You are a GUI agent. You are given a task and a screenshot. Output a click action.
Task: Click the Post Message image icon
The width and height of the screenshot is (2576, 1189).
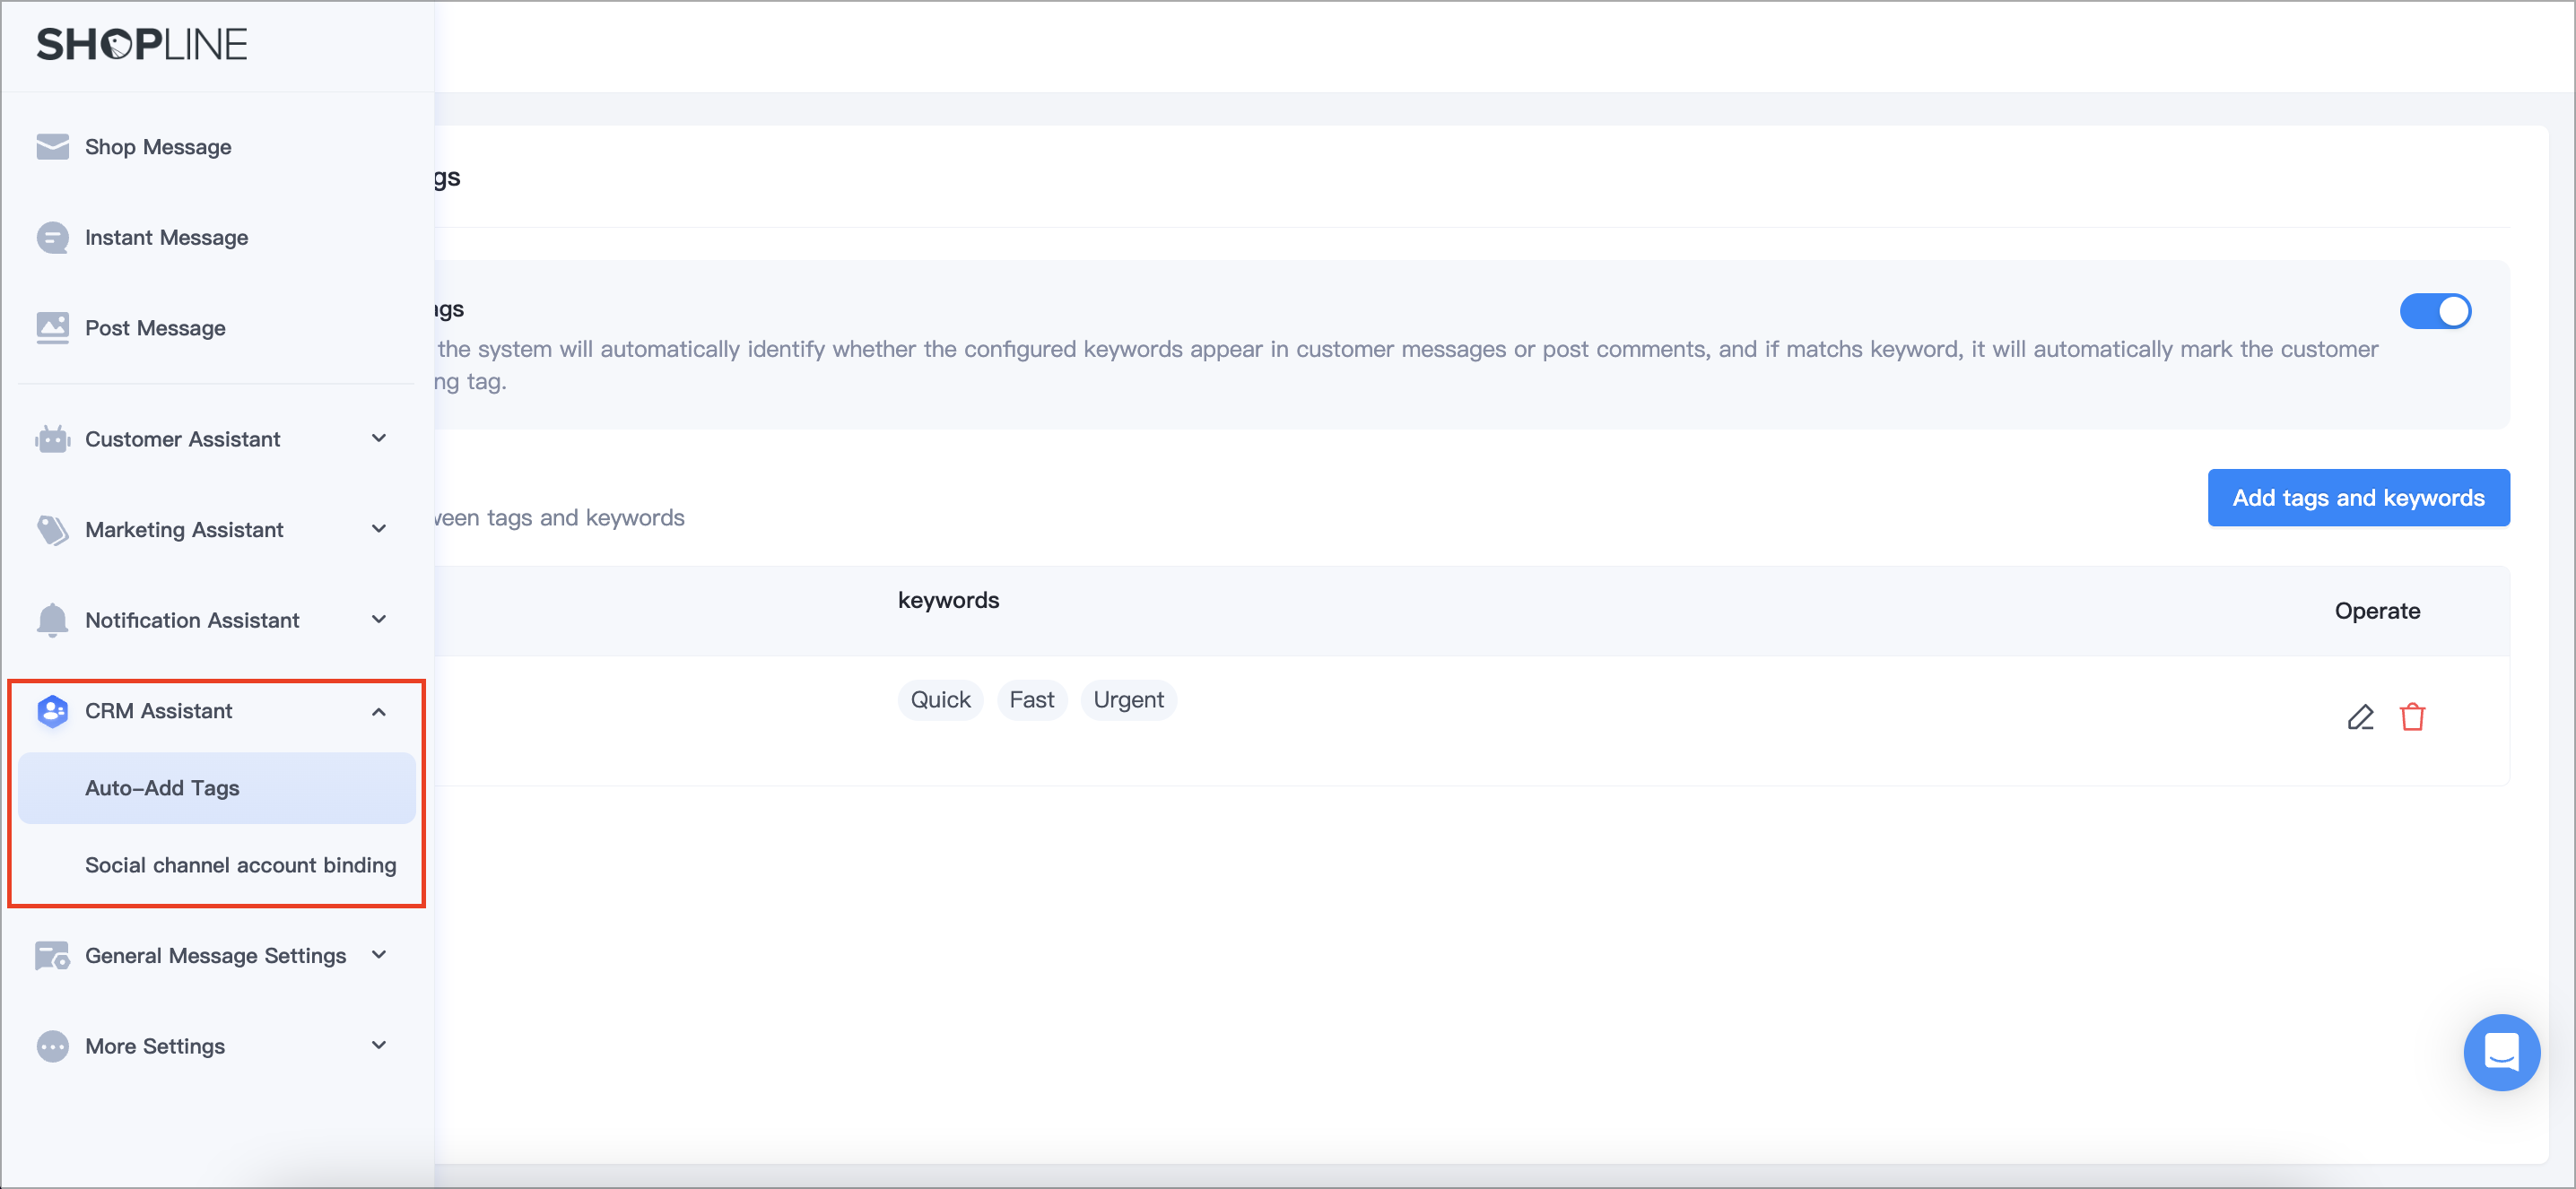(52, 328)
